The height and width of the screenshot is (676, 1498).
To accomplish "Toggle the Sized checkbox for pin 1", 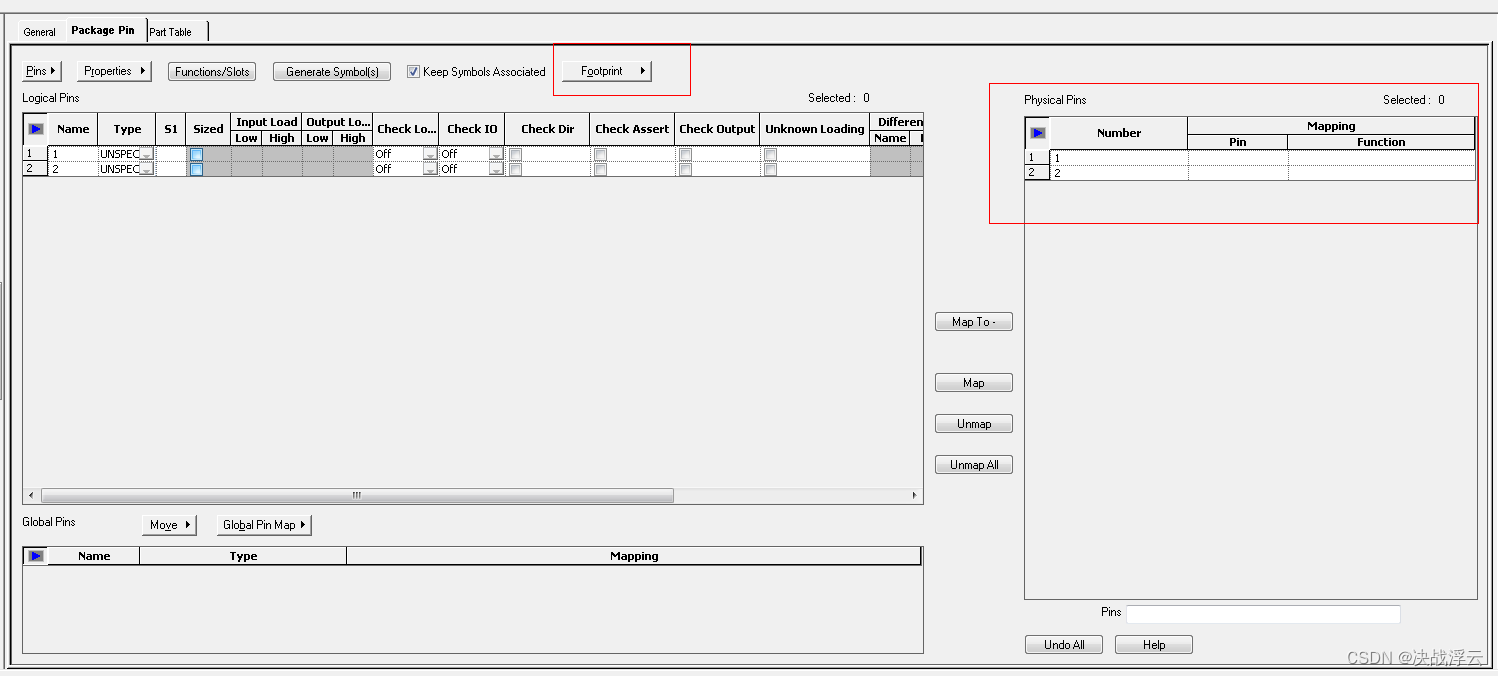I will point(196,153).
